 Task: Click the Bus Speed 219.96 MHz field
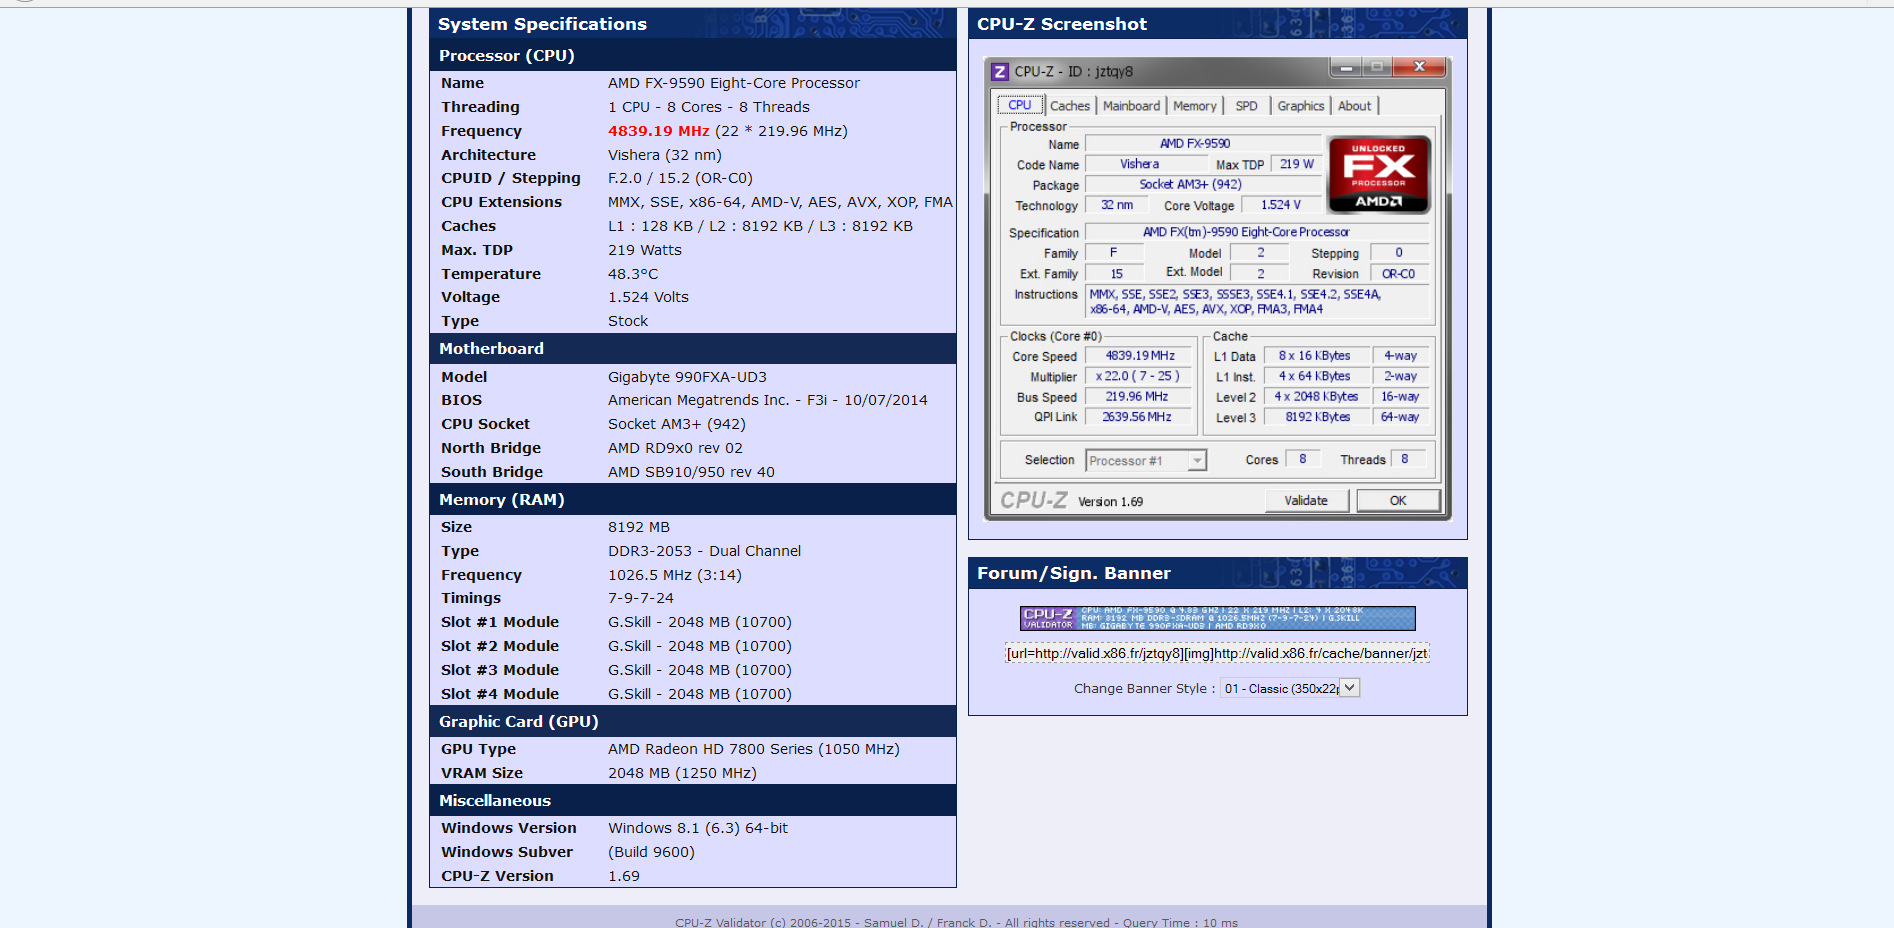(x=1139, y=397)
